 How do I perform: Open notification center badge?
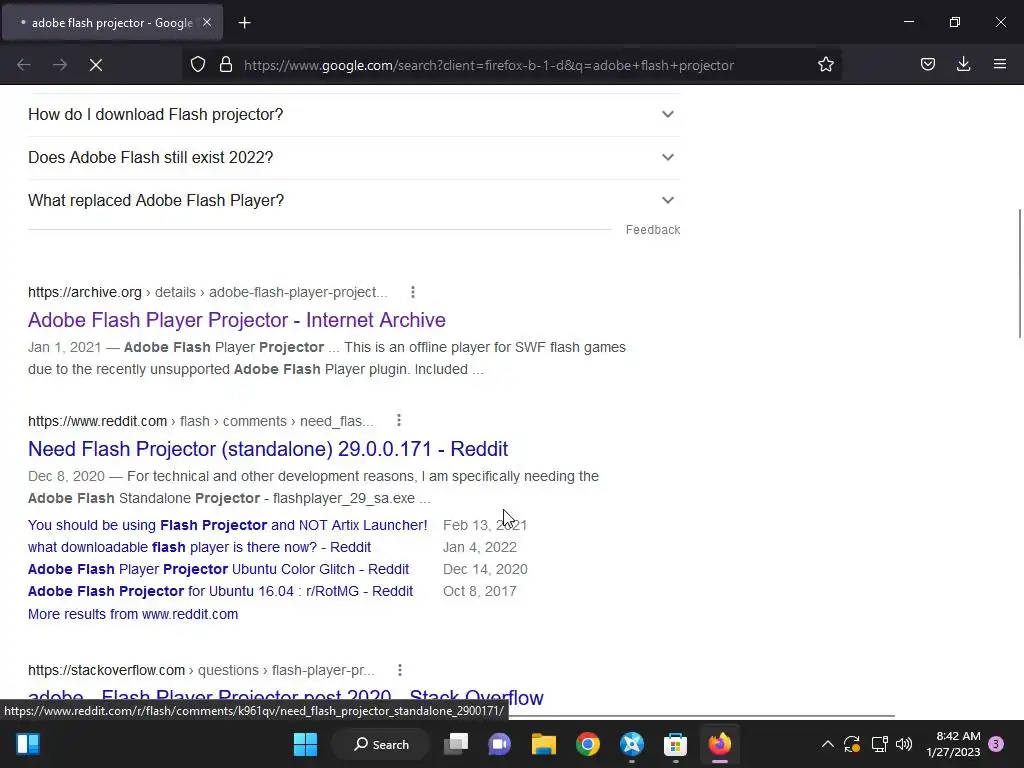coord(996,744)
